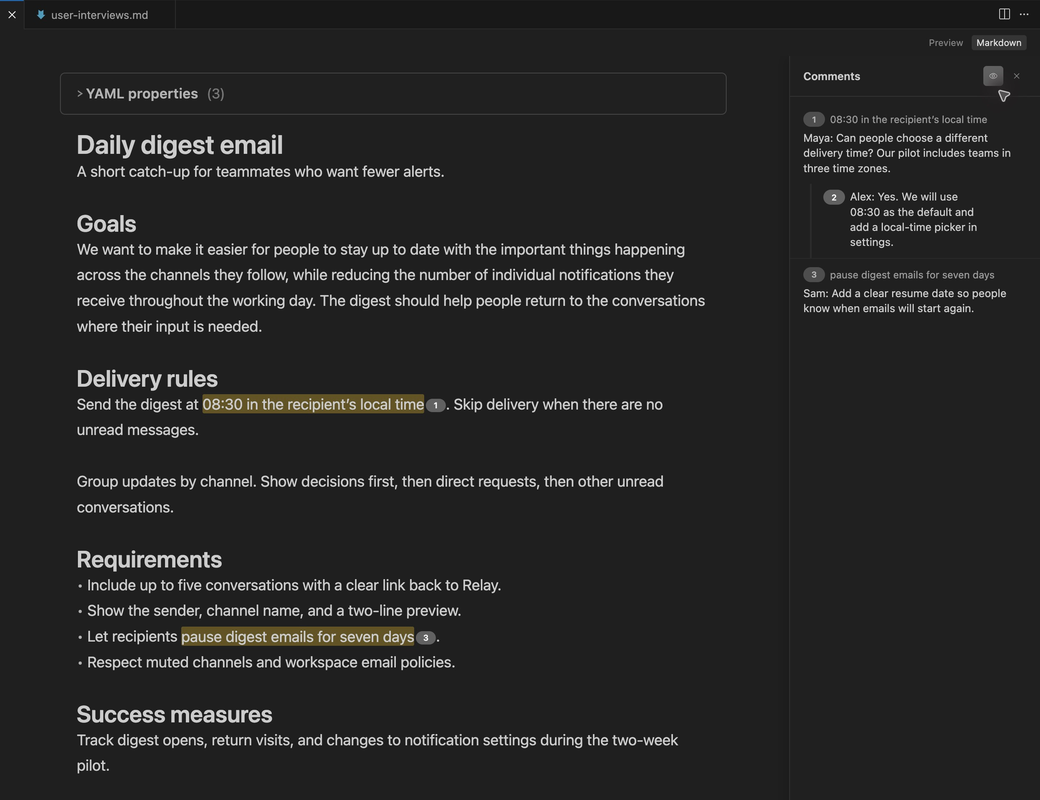Click comment badge 3 in Comments panel
The width and height of the screenshot is (1040, 800).
point(814,275)
